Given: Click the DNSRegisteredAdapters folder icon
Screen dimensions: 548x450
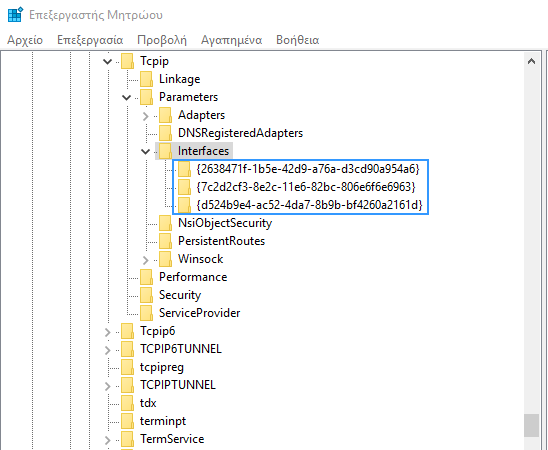Looking at the screenshot, I should 165,133.
